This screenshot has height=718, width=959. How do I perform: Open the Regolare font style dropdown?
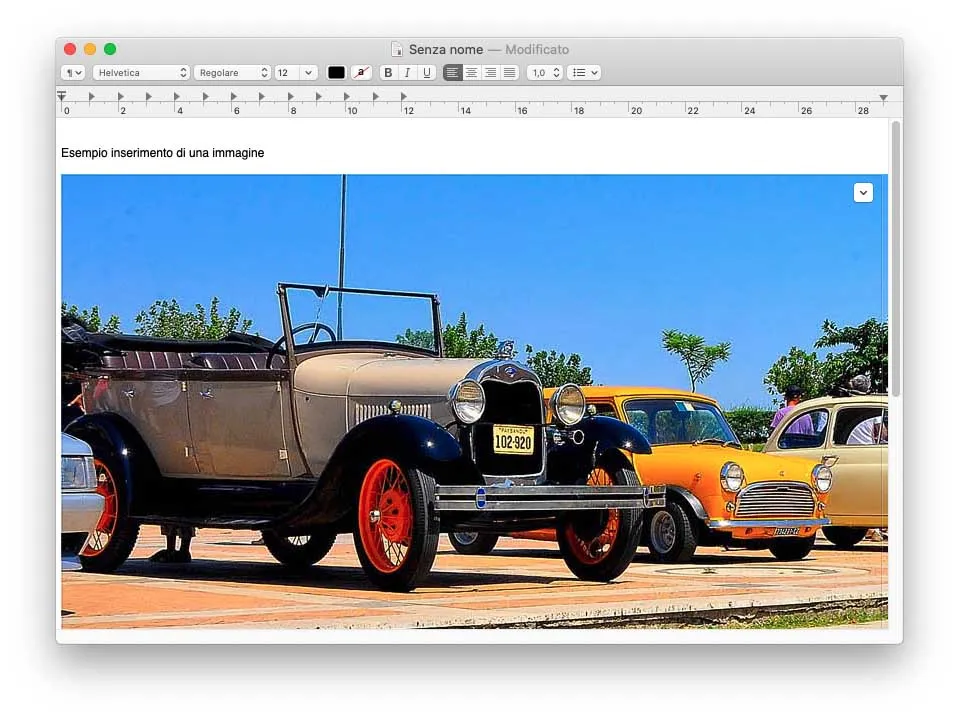(232, 72)
